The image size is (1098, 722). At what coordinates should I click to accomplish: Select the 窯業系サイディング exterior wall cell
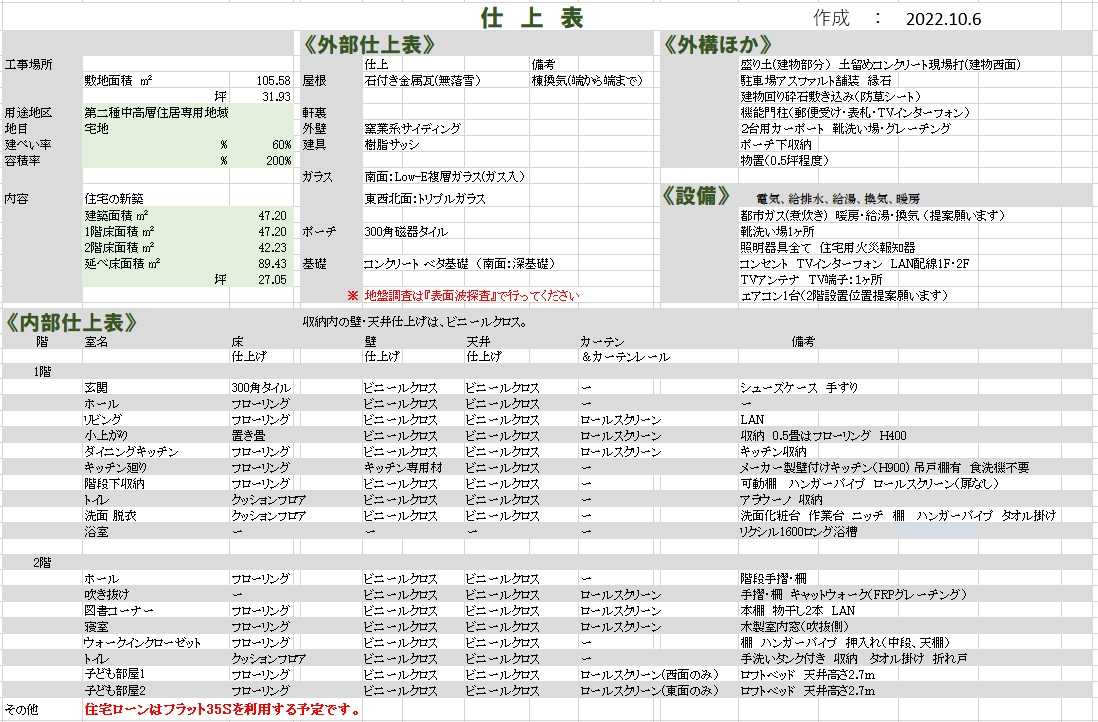pos(412,129)
